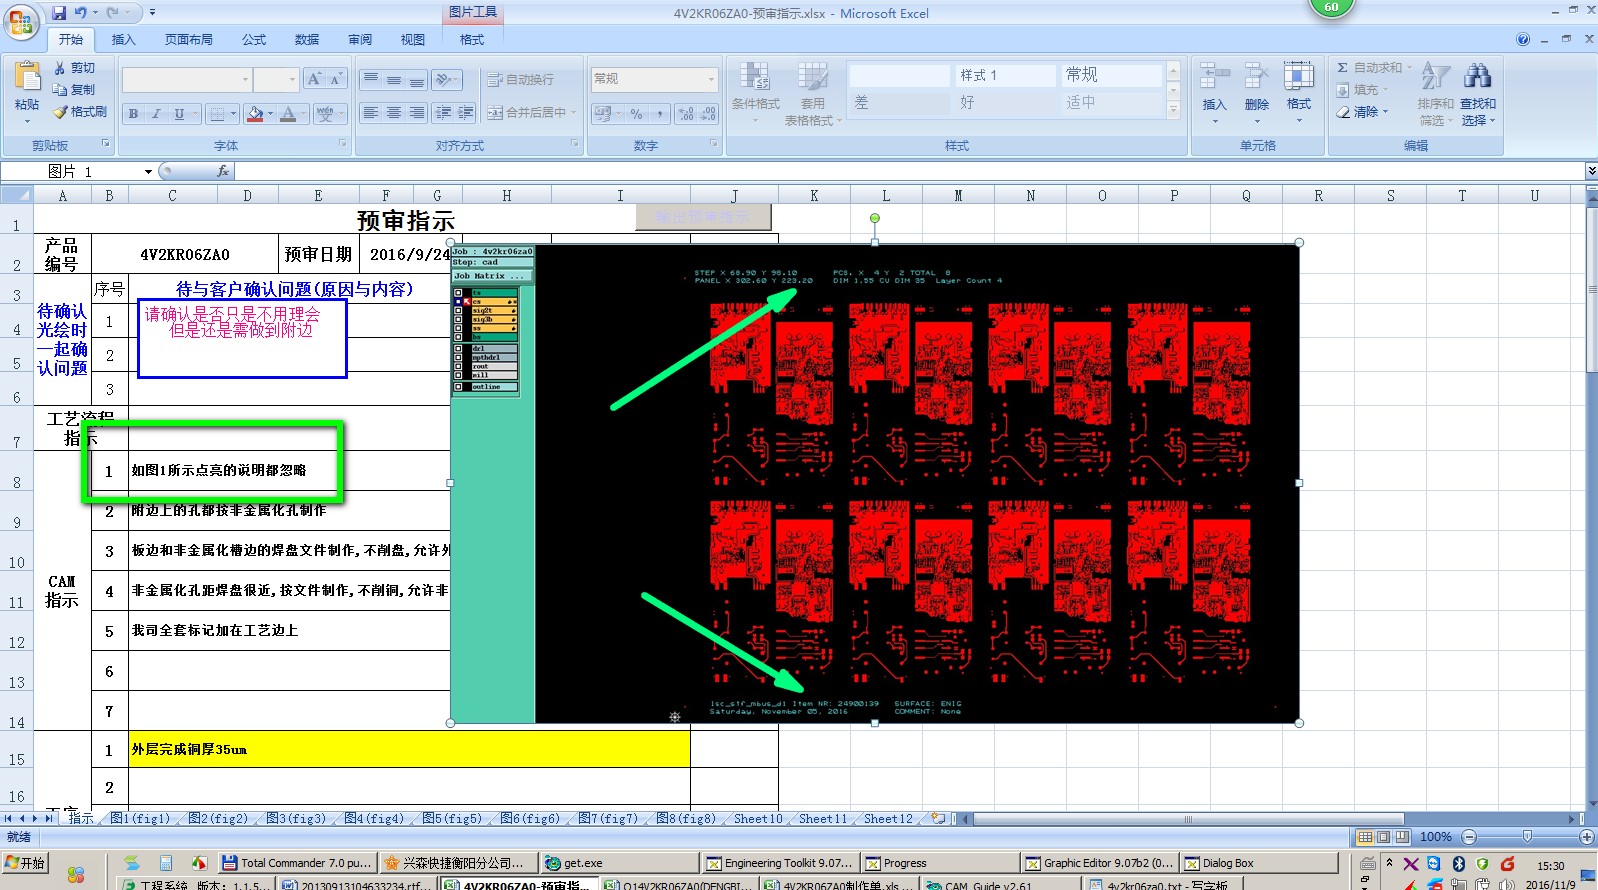
Task: Expand the Name Box dropdown arrow
Action: click(x=148, y=172)
